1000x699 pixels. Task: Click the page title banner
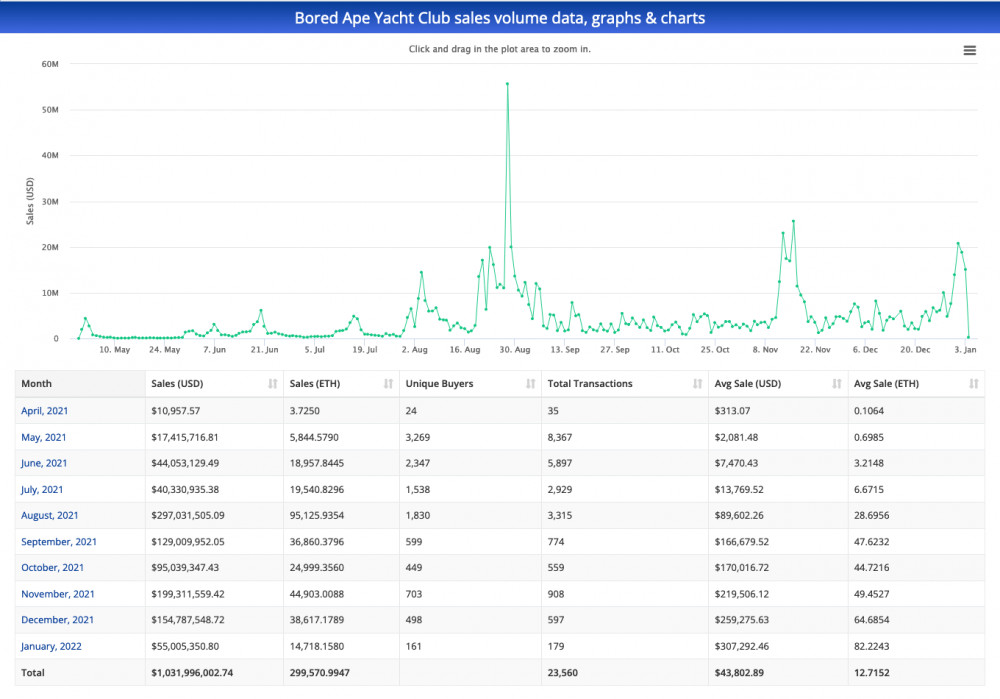(x=500, y=18)
